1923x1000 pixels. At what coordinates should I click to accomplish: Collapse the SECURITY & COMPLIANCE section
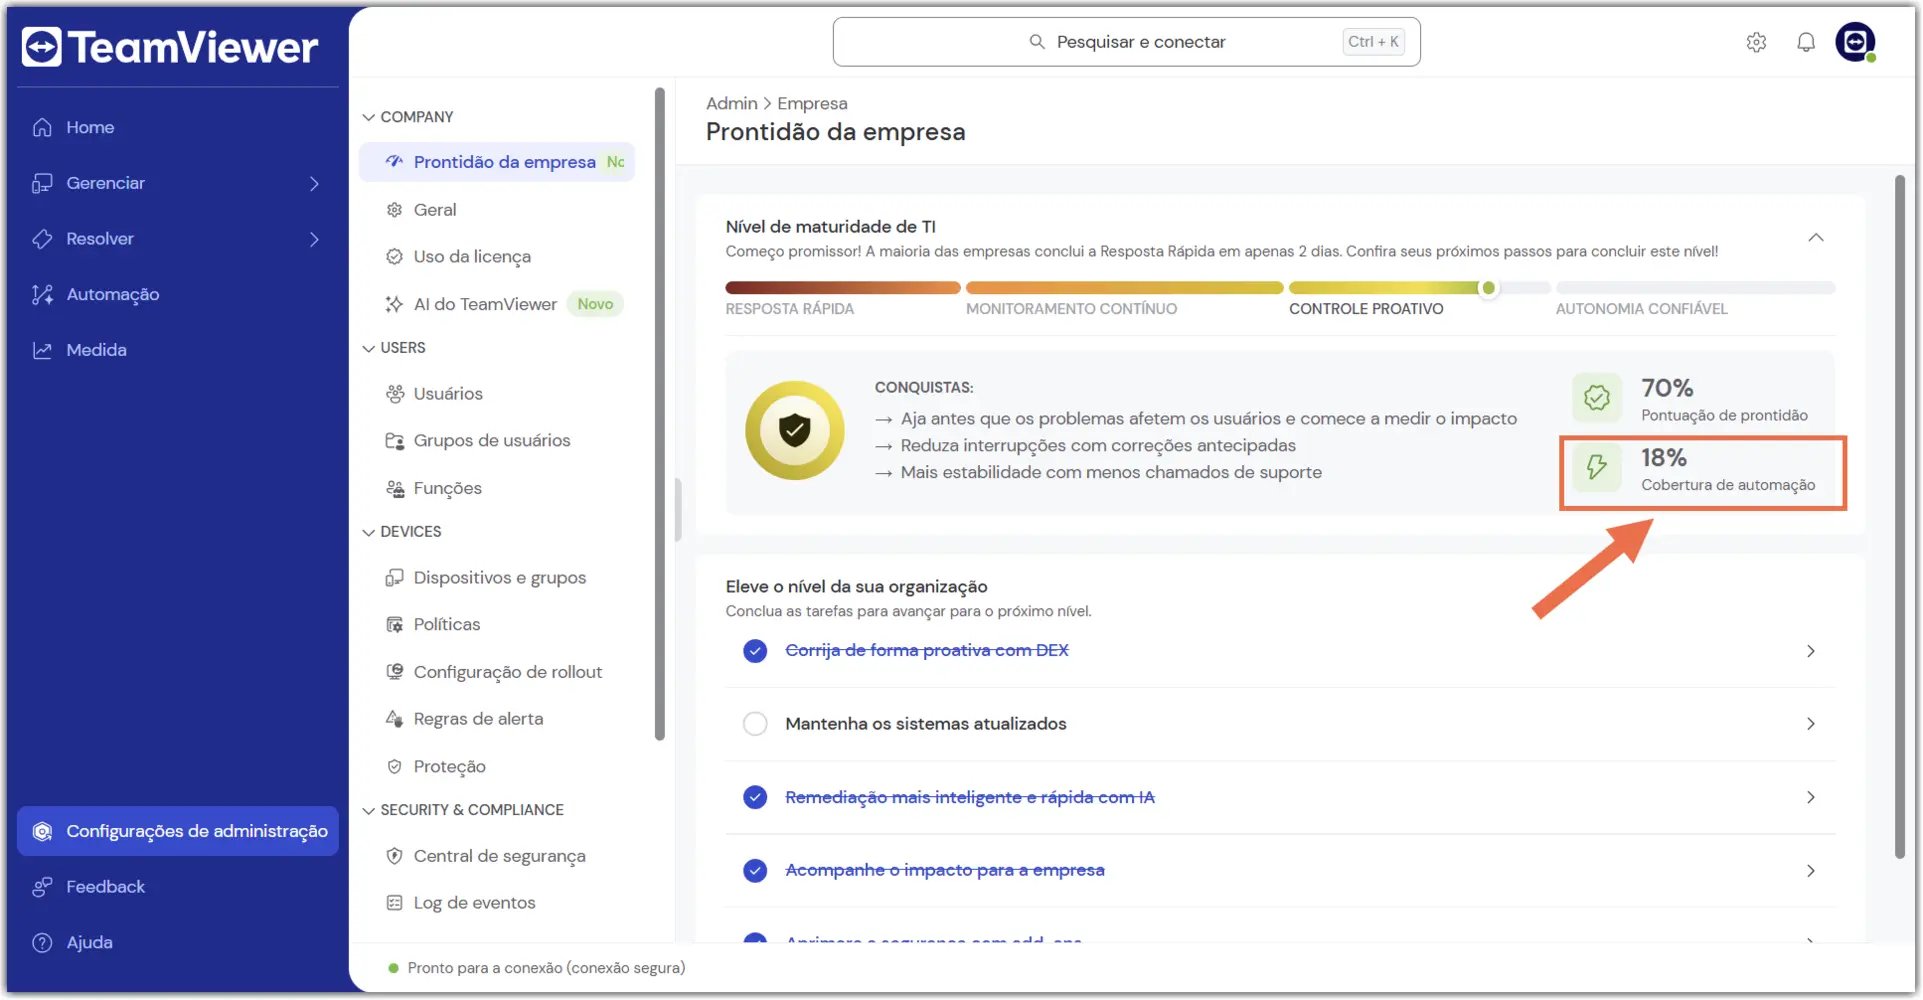368,810
